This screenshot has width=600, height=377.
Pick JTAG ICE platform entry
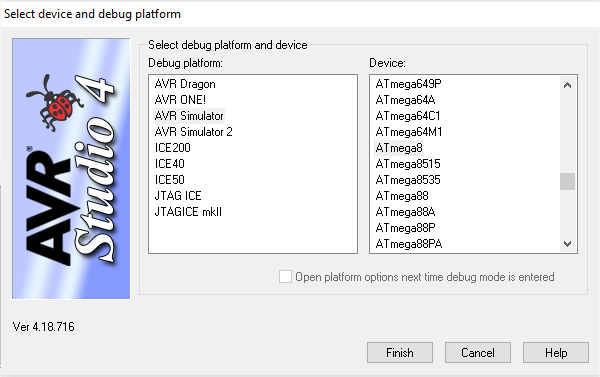coord(178,196)
